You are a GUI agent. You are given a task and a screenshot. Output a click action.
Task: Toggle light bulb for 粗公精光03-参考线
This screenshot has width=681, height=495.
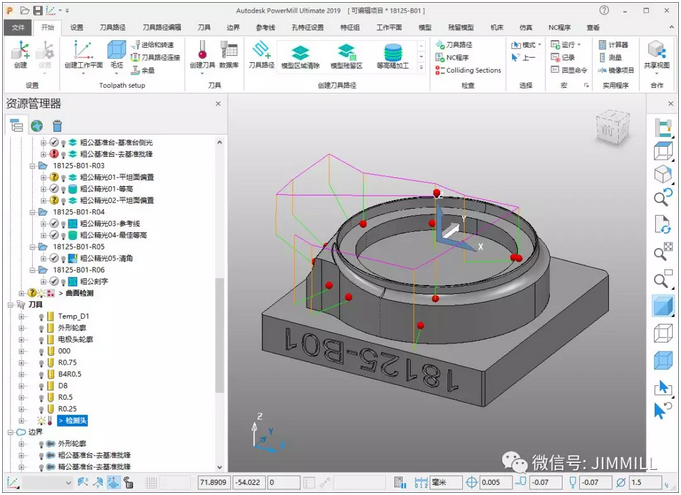pos(63,224)
